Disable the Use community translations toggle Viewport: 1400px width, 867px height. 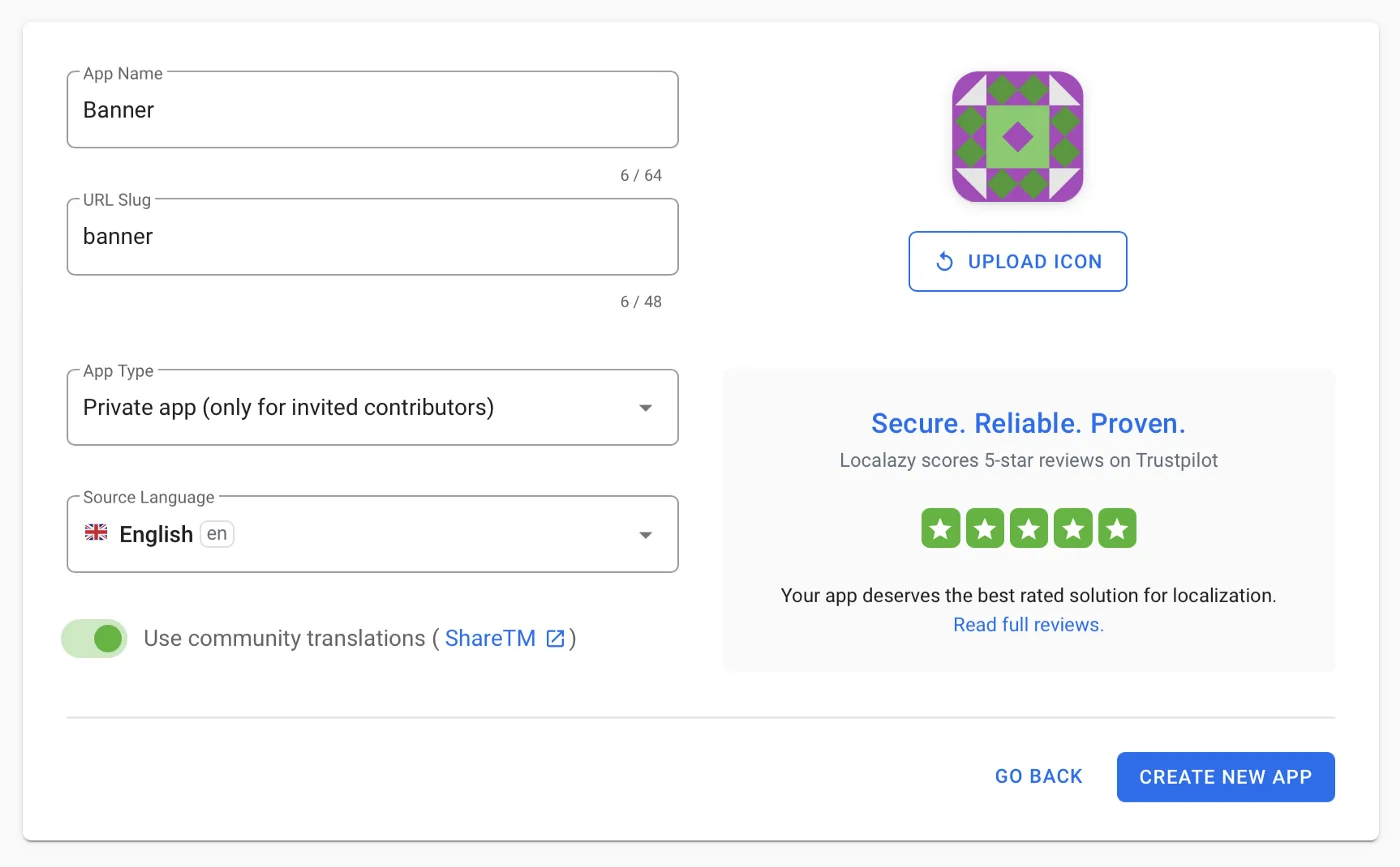tap(95, 638)
